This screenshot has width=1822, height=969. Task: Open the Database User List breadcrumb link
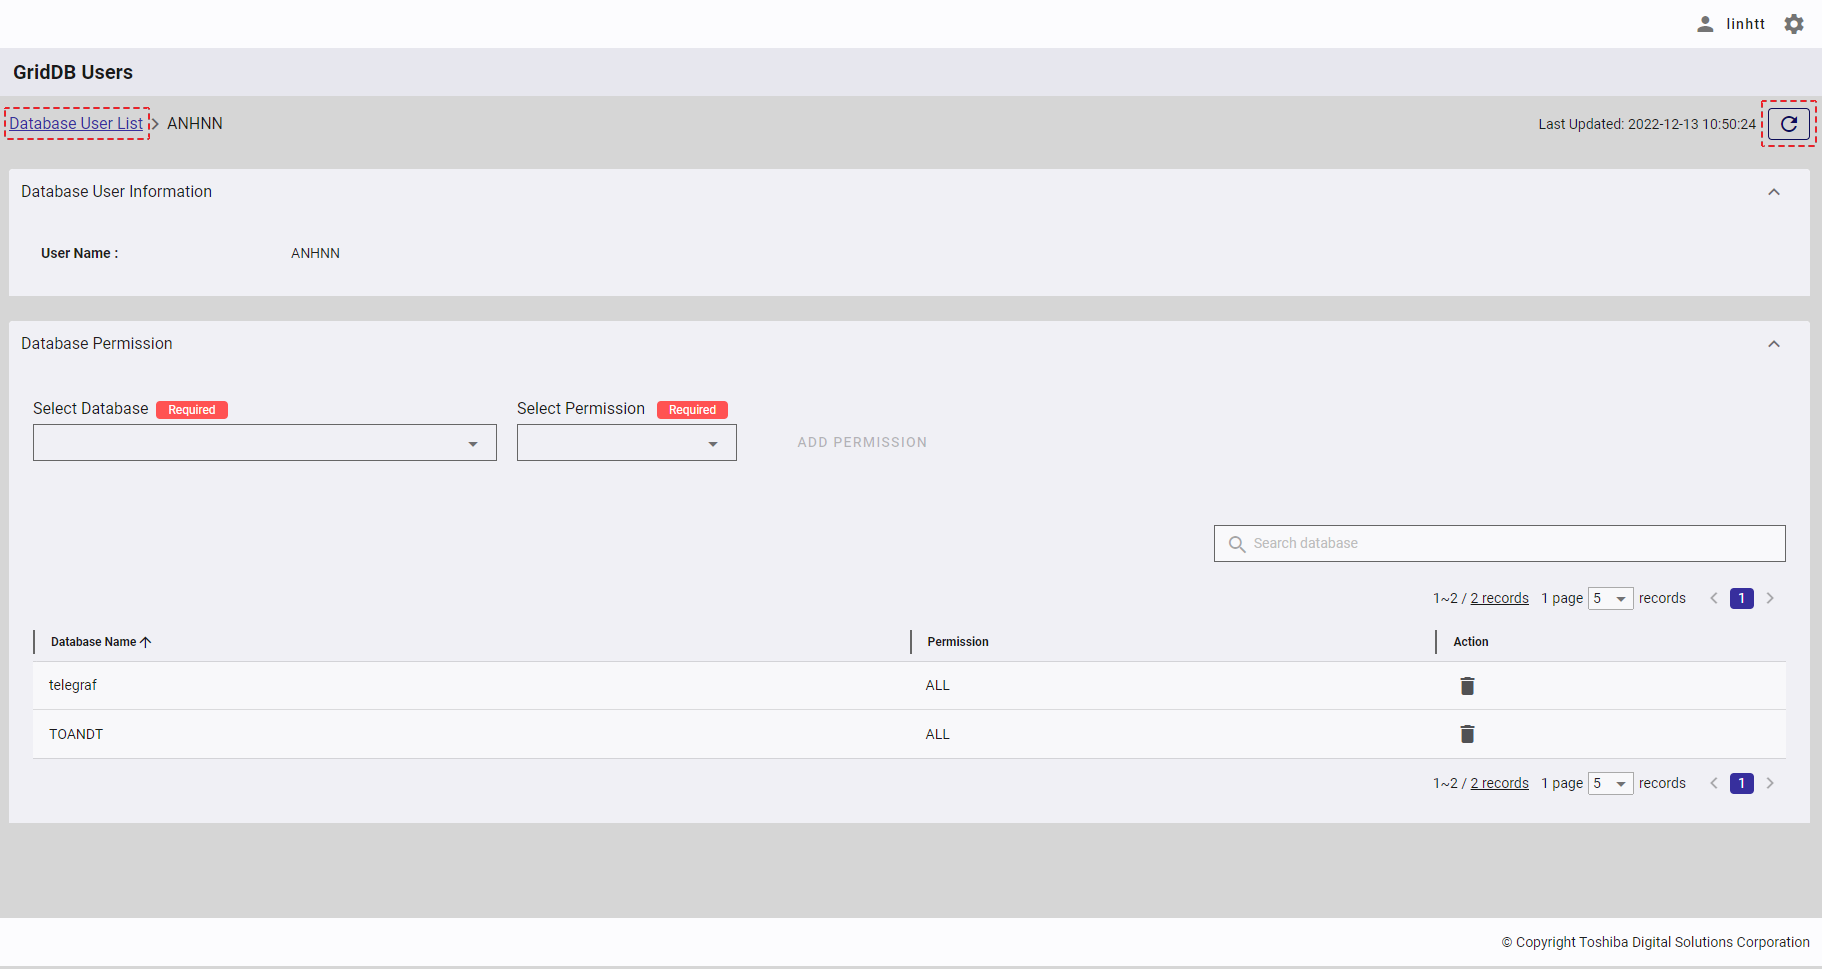tap(76, 123)
